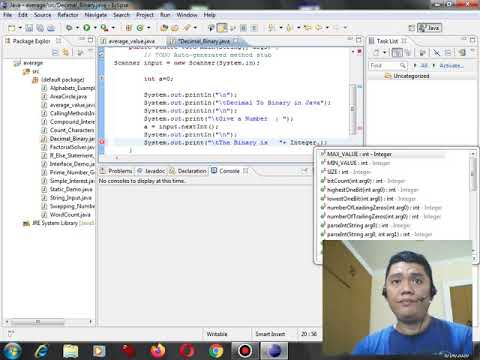The height and width of the screenshot is (360, 480).
Task: Open the File menu
Action: coord(7,15)
